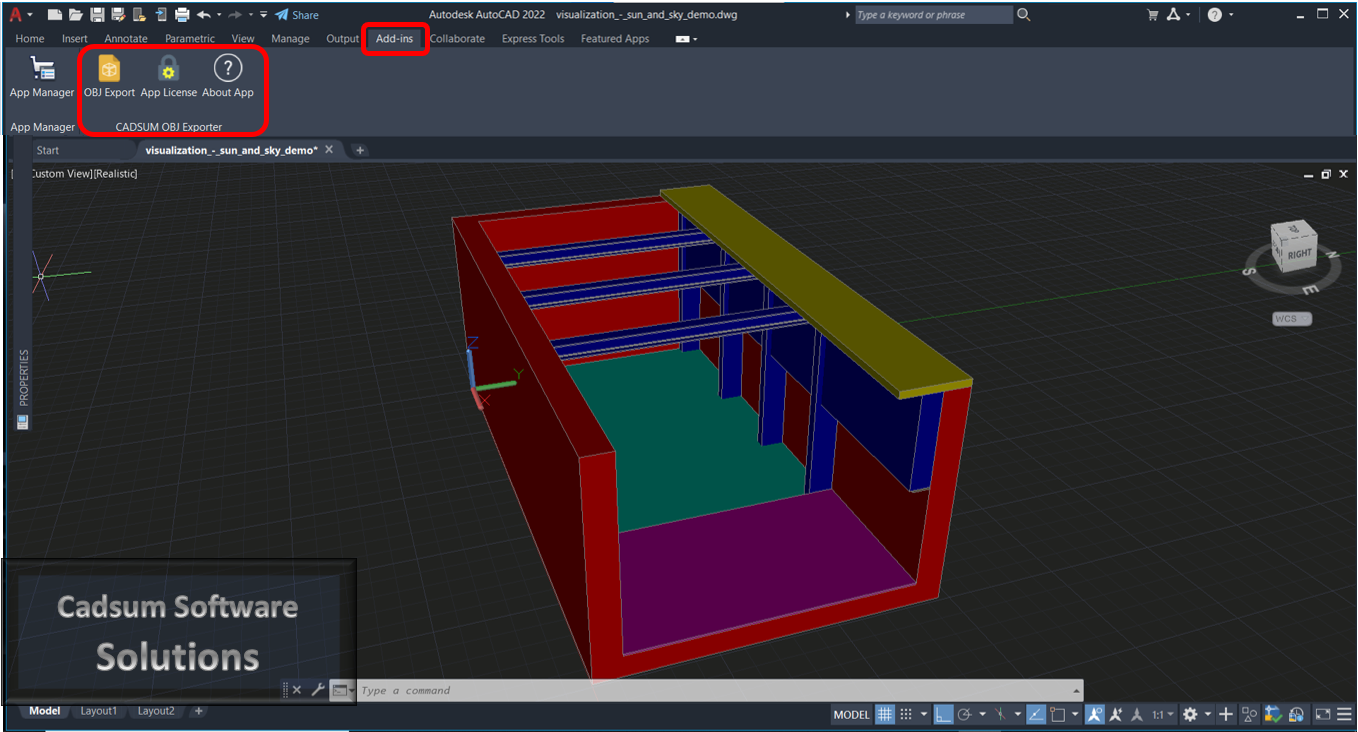Select the Annotate ribbon tab
This screenshot has height=732, width=1358.
126,39
